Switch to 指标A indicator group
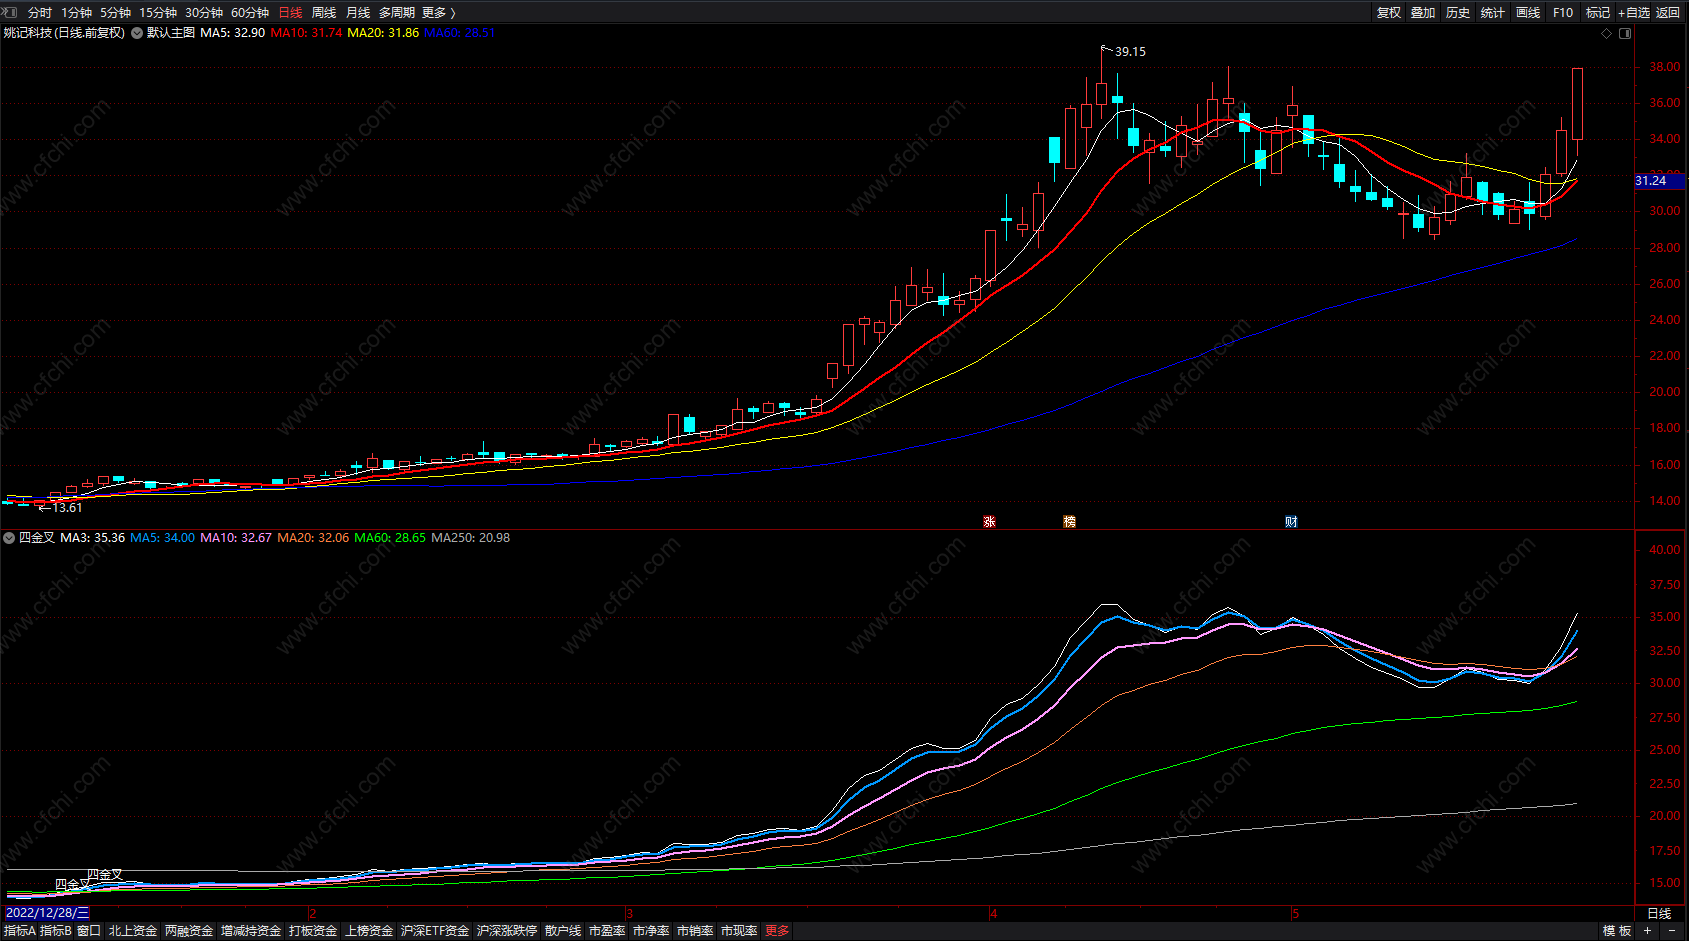 pos(20,931)
